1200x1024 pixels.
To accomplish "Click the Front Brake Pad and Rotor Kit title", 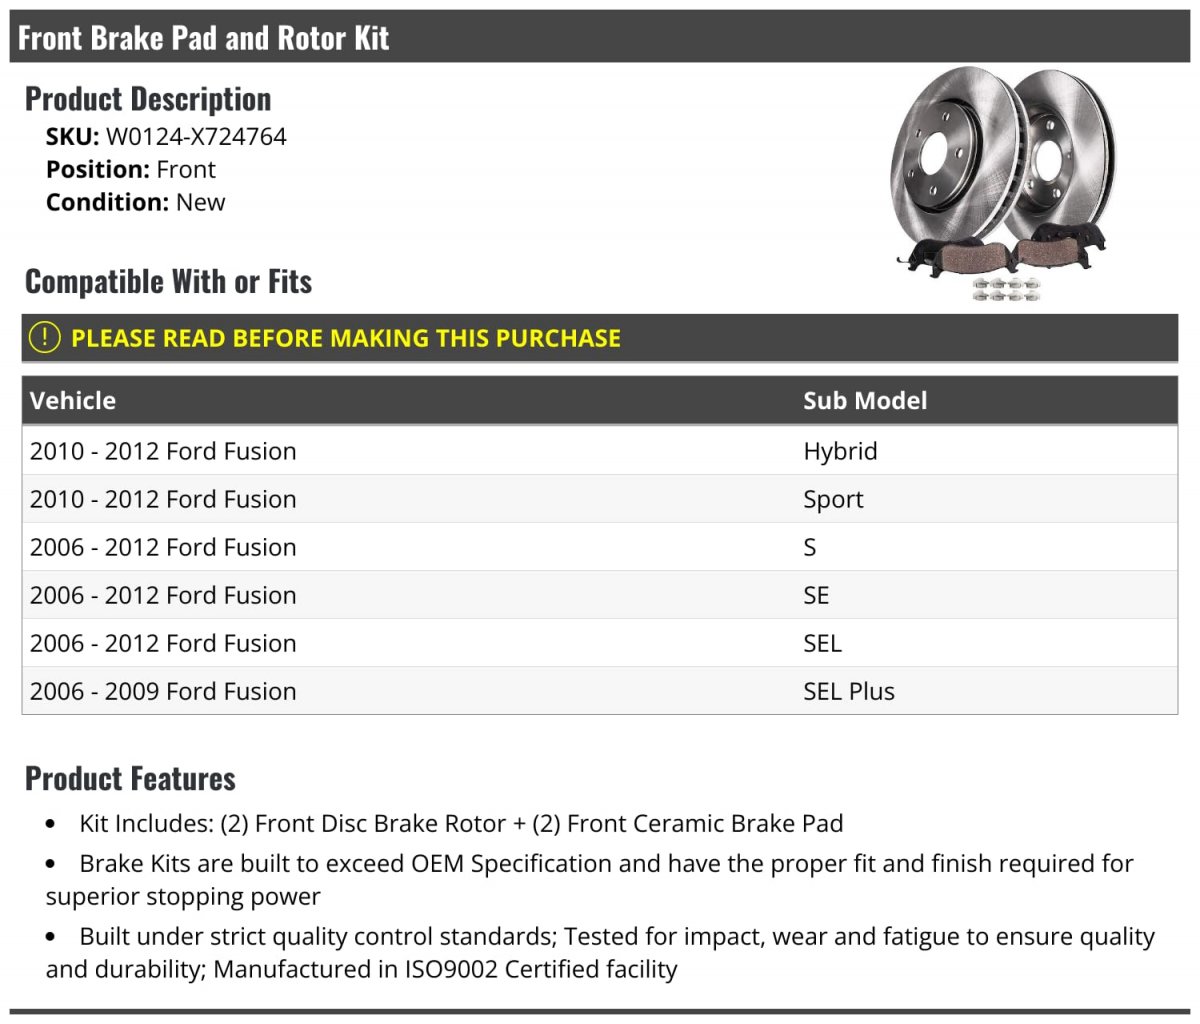I will click(x=204, y=38).
